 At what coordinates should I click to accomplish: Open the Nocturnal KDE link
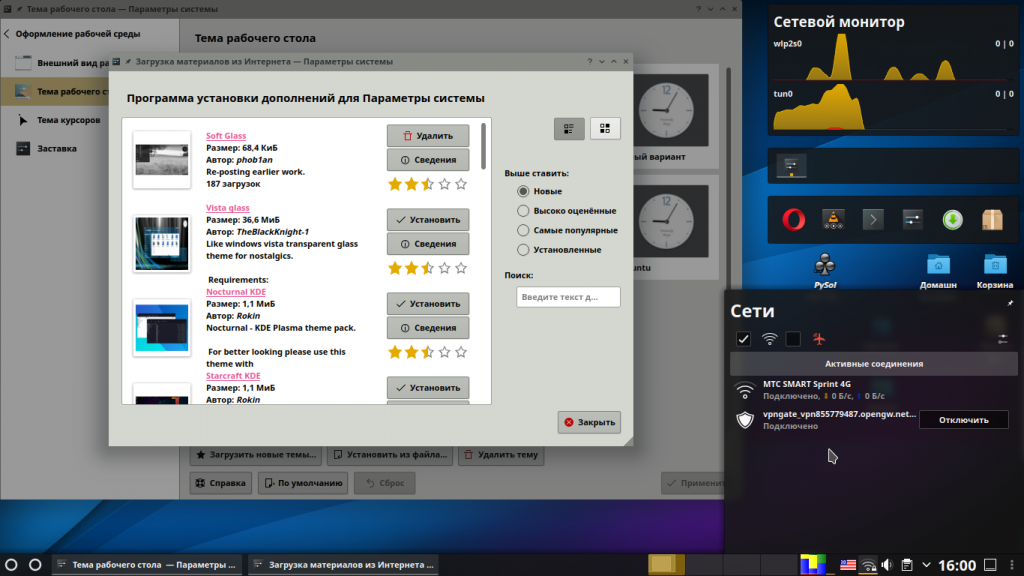tap(236, 292)
